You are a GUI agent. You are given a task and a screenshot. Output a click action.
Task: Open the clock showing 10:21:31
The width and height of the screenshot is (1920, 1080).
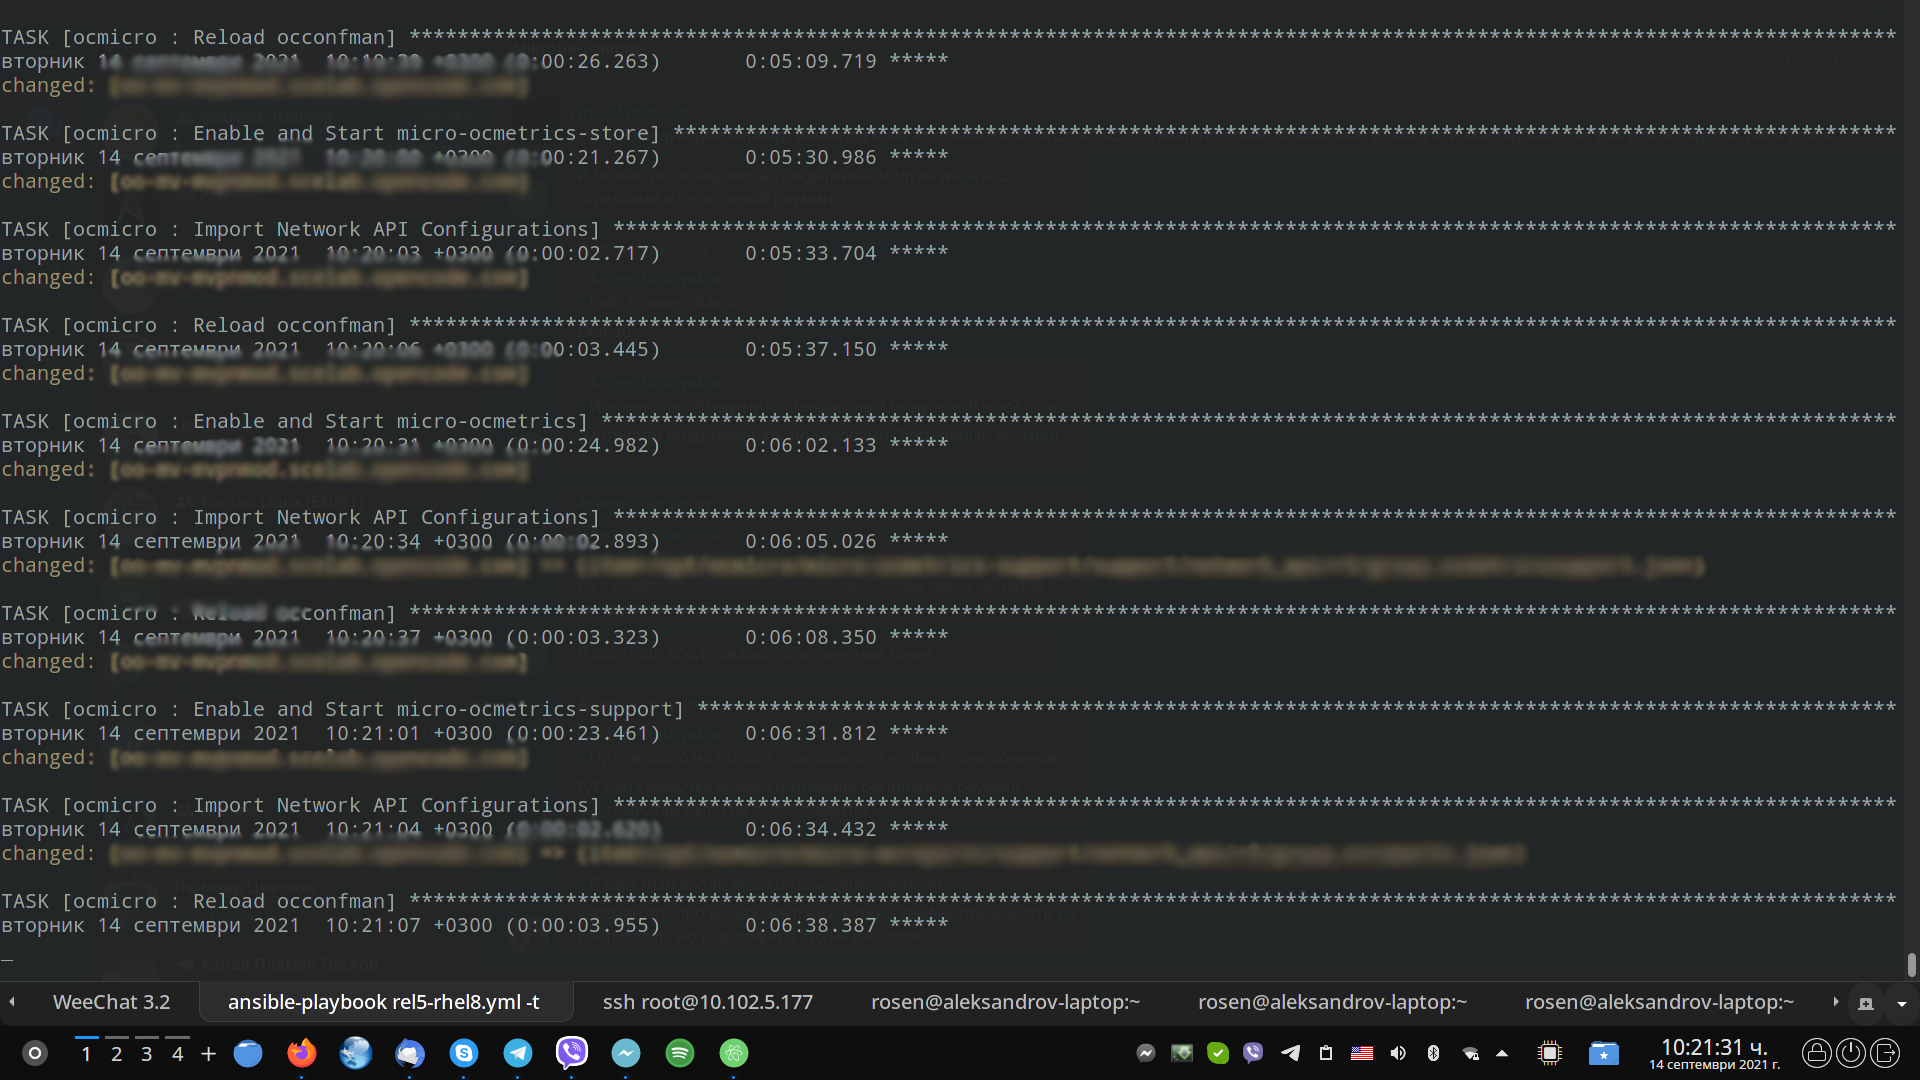[x=1714, y=1053]
